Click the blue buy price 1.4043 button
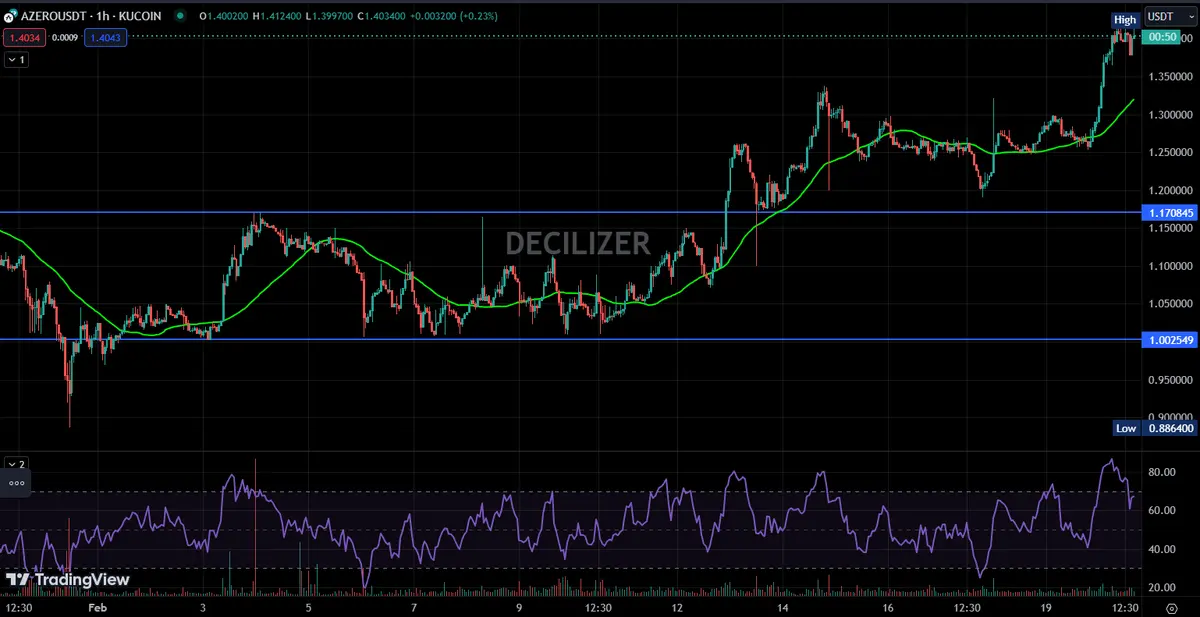The height and width of the screenshot is (617, 1200). 104,38
